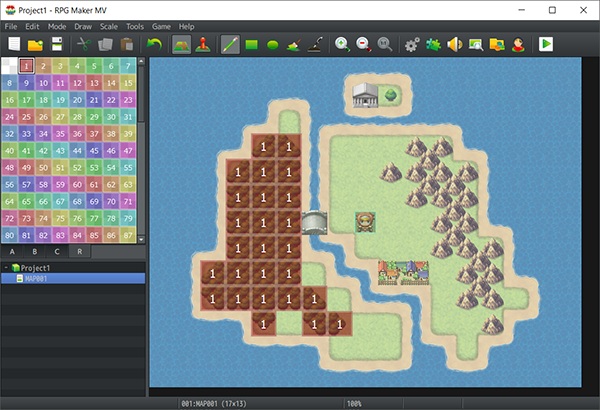Open the Event Searcher icon
Image resolution: width=600 pixels, height=410 pixels.
(x=476, y=44)
